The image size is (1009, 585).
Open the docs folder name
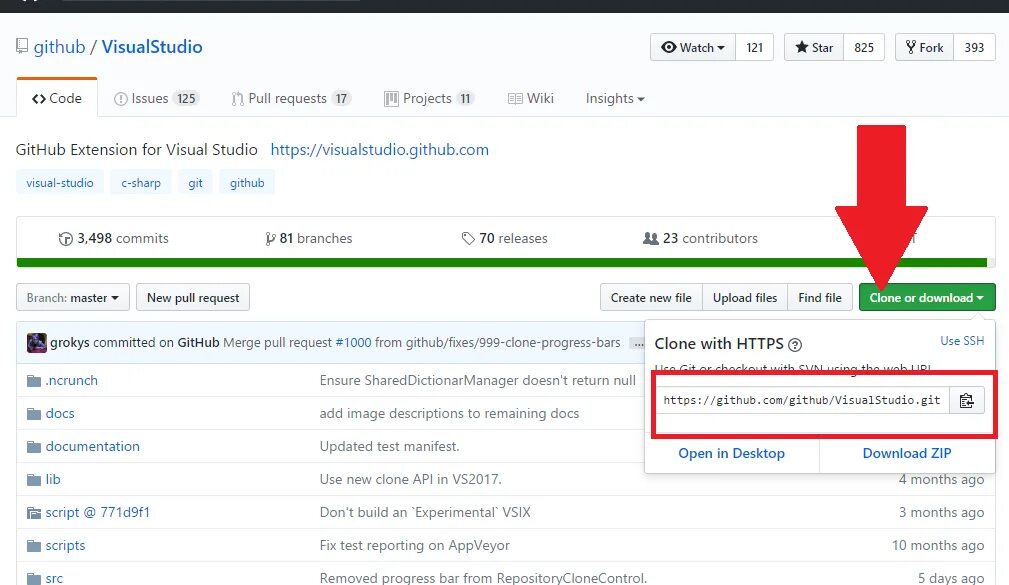[x=60, y=413]
